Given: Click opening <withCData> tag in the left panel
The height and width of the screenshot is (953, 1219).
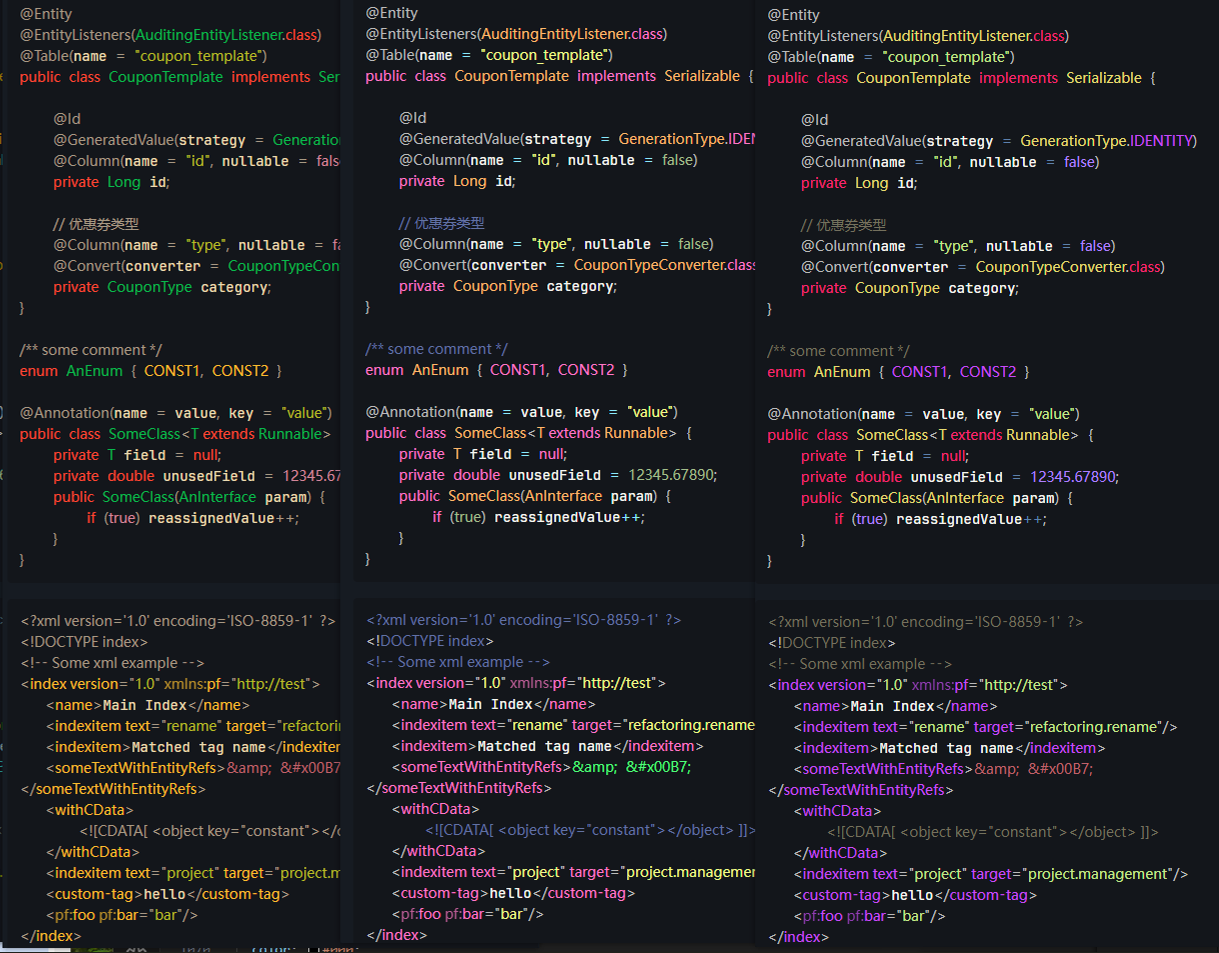Looking at the screenshot, I should click(x=89, y=810).
